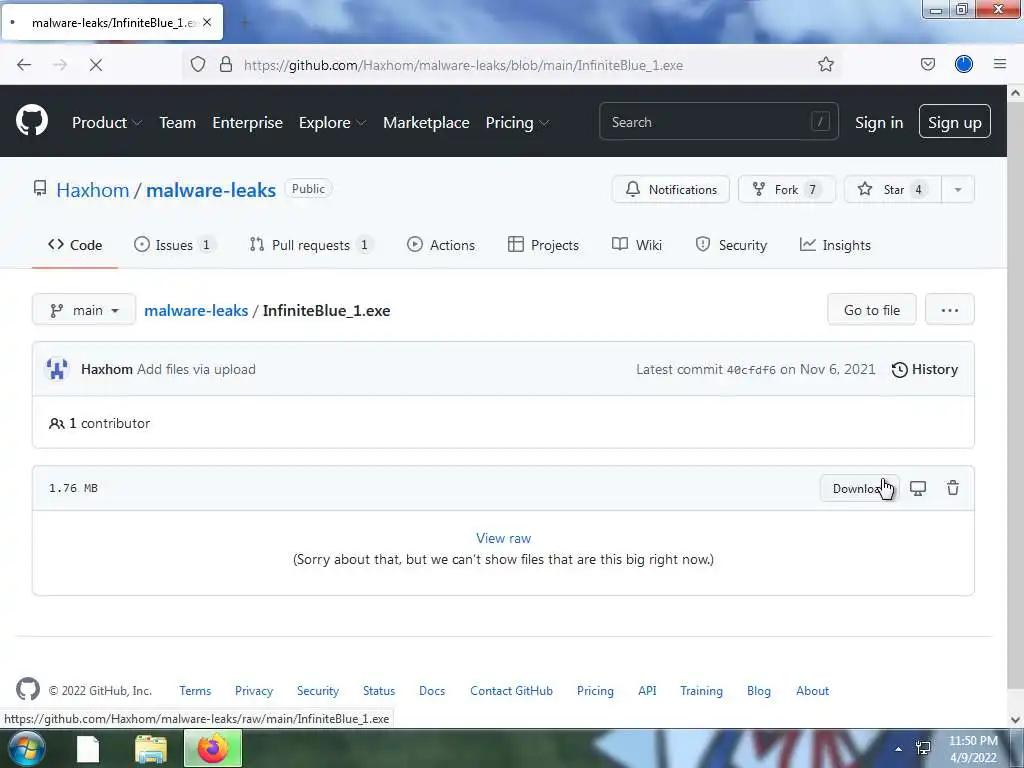Open the File Explorer taskbar icon
The height and width of the screenshot is (768, 1024).
(151, 749)
